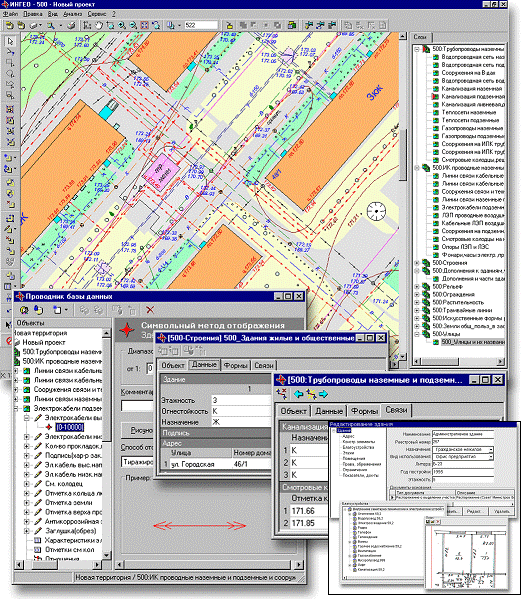Select the arrow pointer tool in left toolbar
This screenshot has width=521, height=599.
(x=10, y=41)
